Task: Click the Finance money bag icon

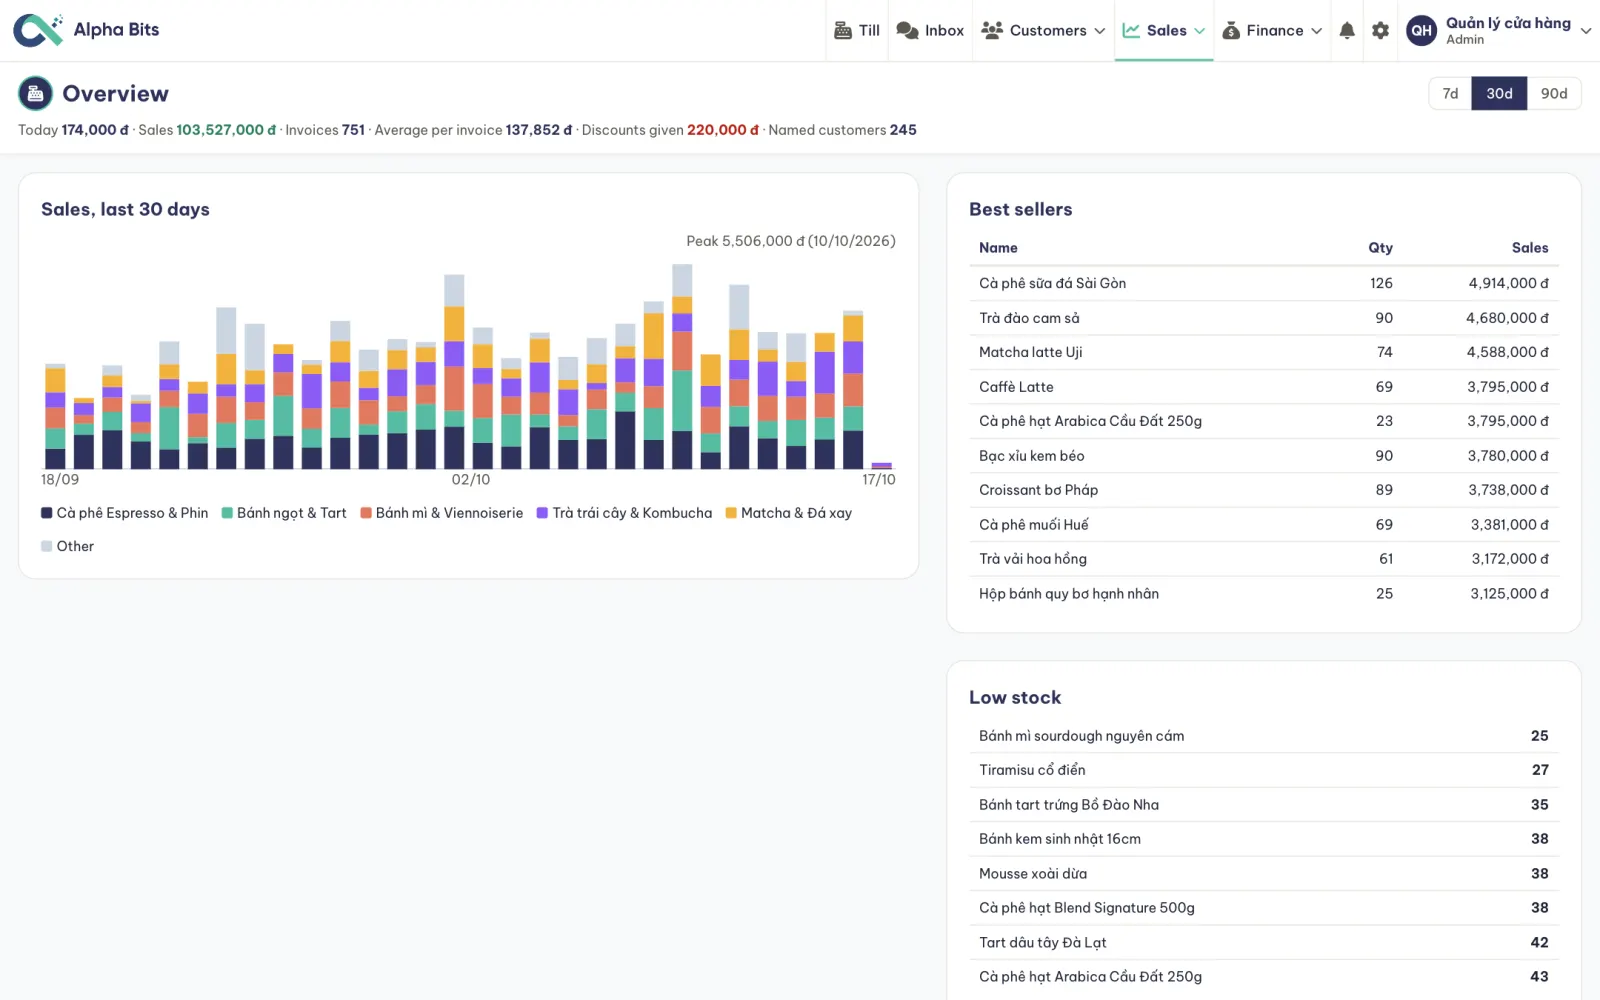Action: [1231, 30]
